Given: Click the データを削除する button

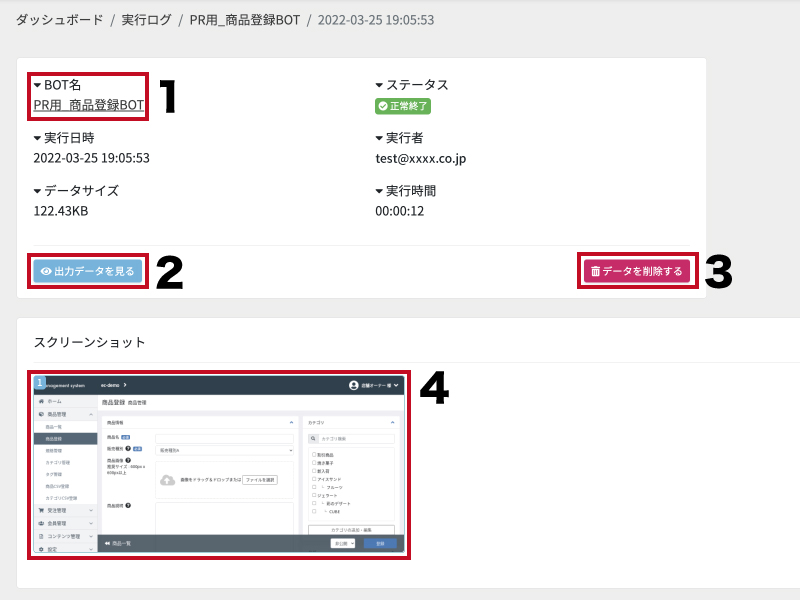Looking at the screenshot, I should [637, 271].
